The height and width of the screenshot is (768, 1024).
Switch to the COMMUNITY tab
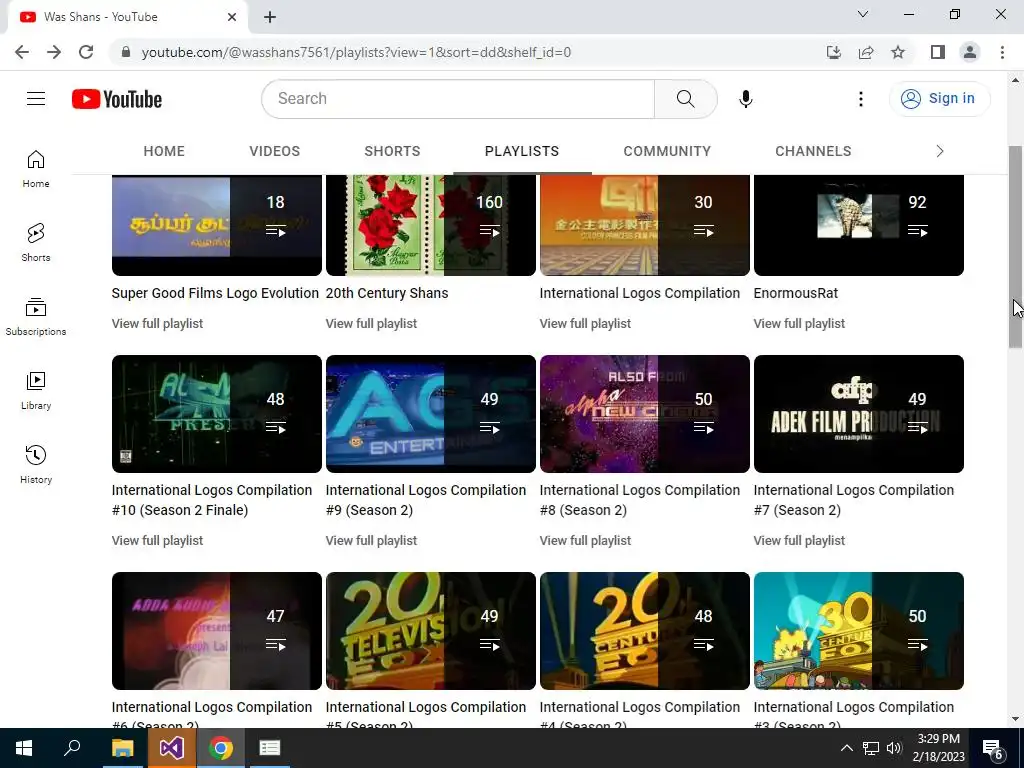coord(667,152)
